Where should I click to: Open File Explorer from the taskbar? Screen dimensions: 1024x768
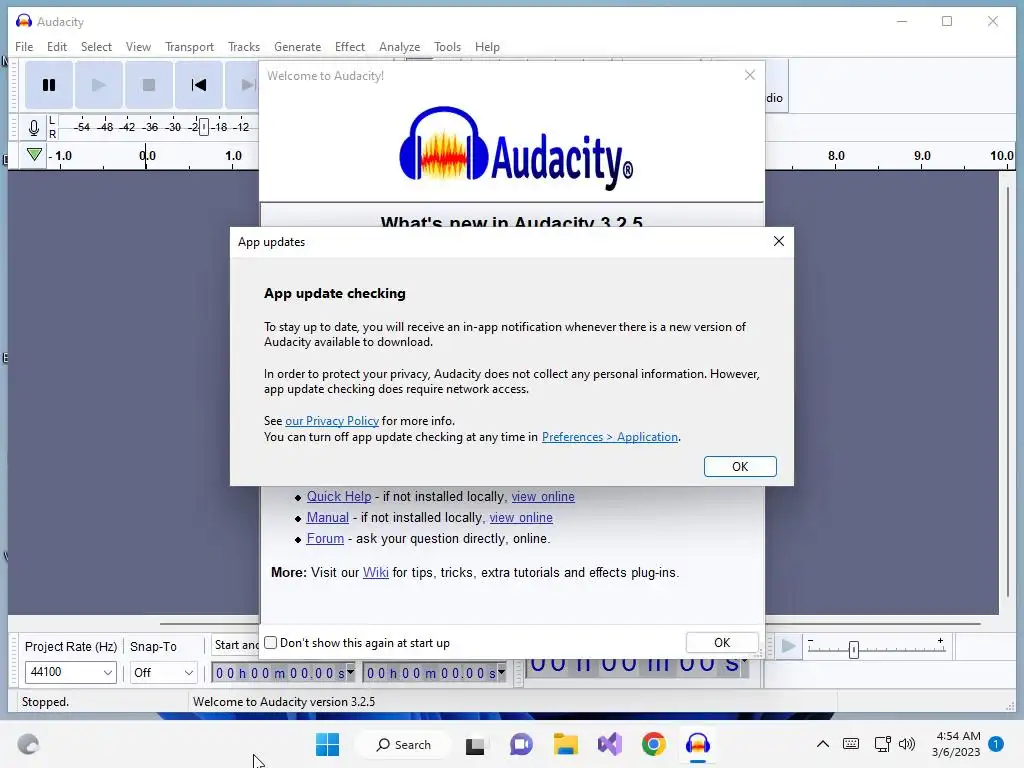[x=566, y=744]
